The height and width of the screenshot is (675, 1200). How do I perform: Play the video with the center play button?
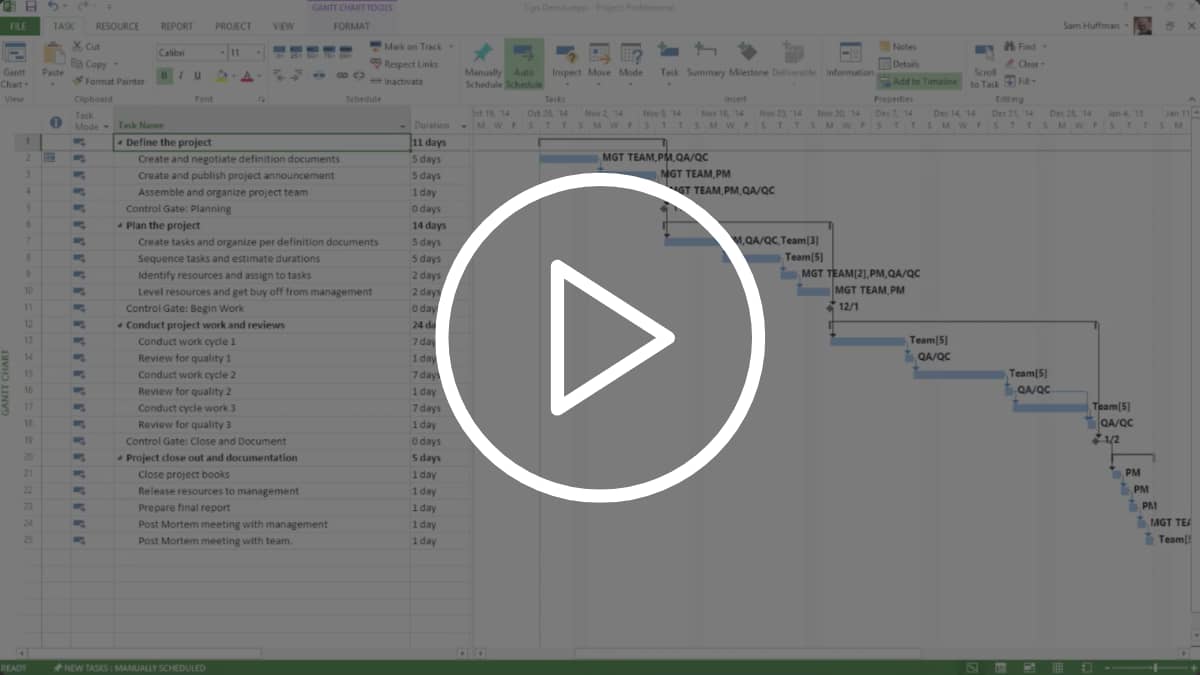coord(600,338)
